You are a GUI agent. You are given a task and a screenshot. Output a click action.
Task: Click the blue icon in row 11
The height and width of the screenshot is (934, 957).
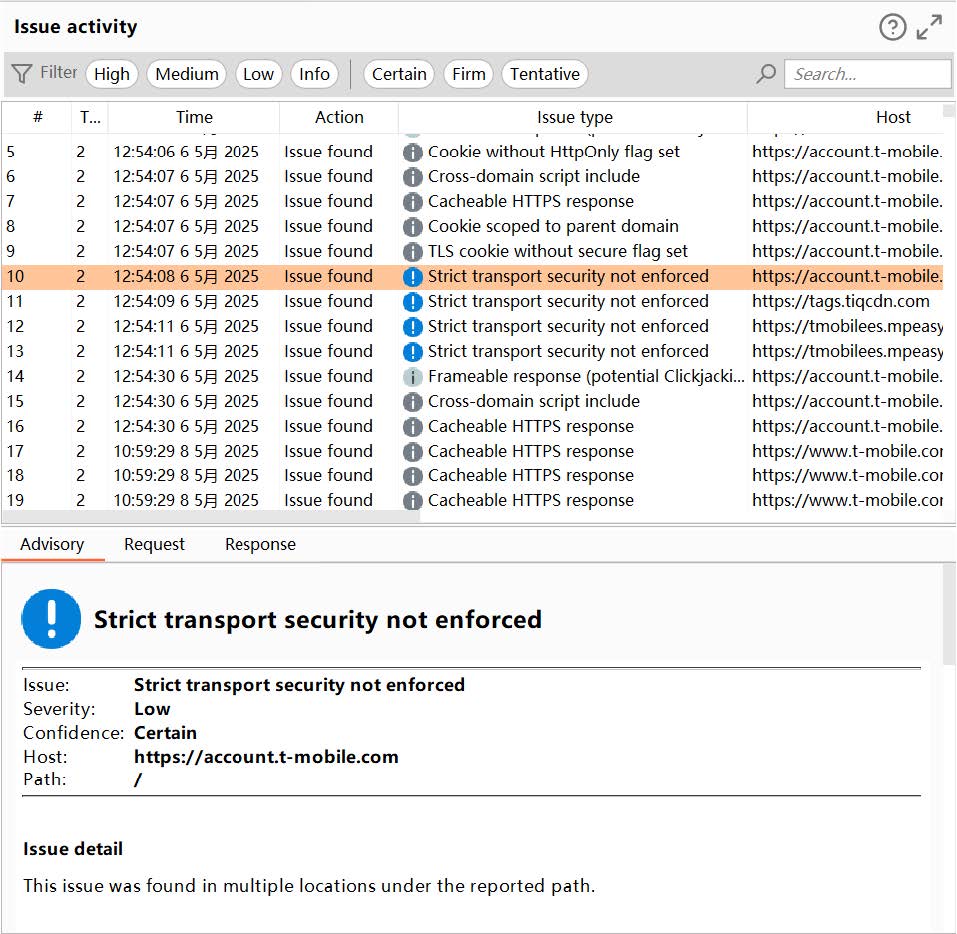412,302
